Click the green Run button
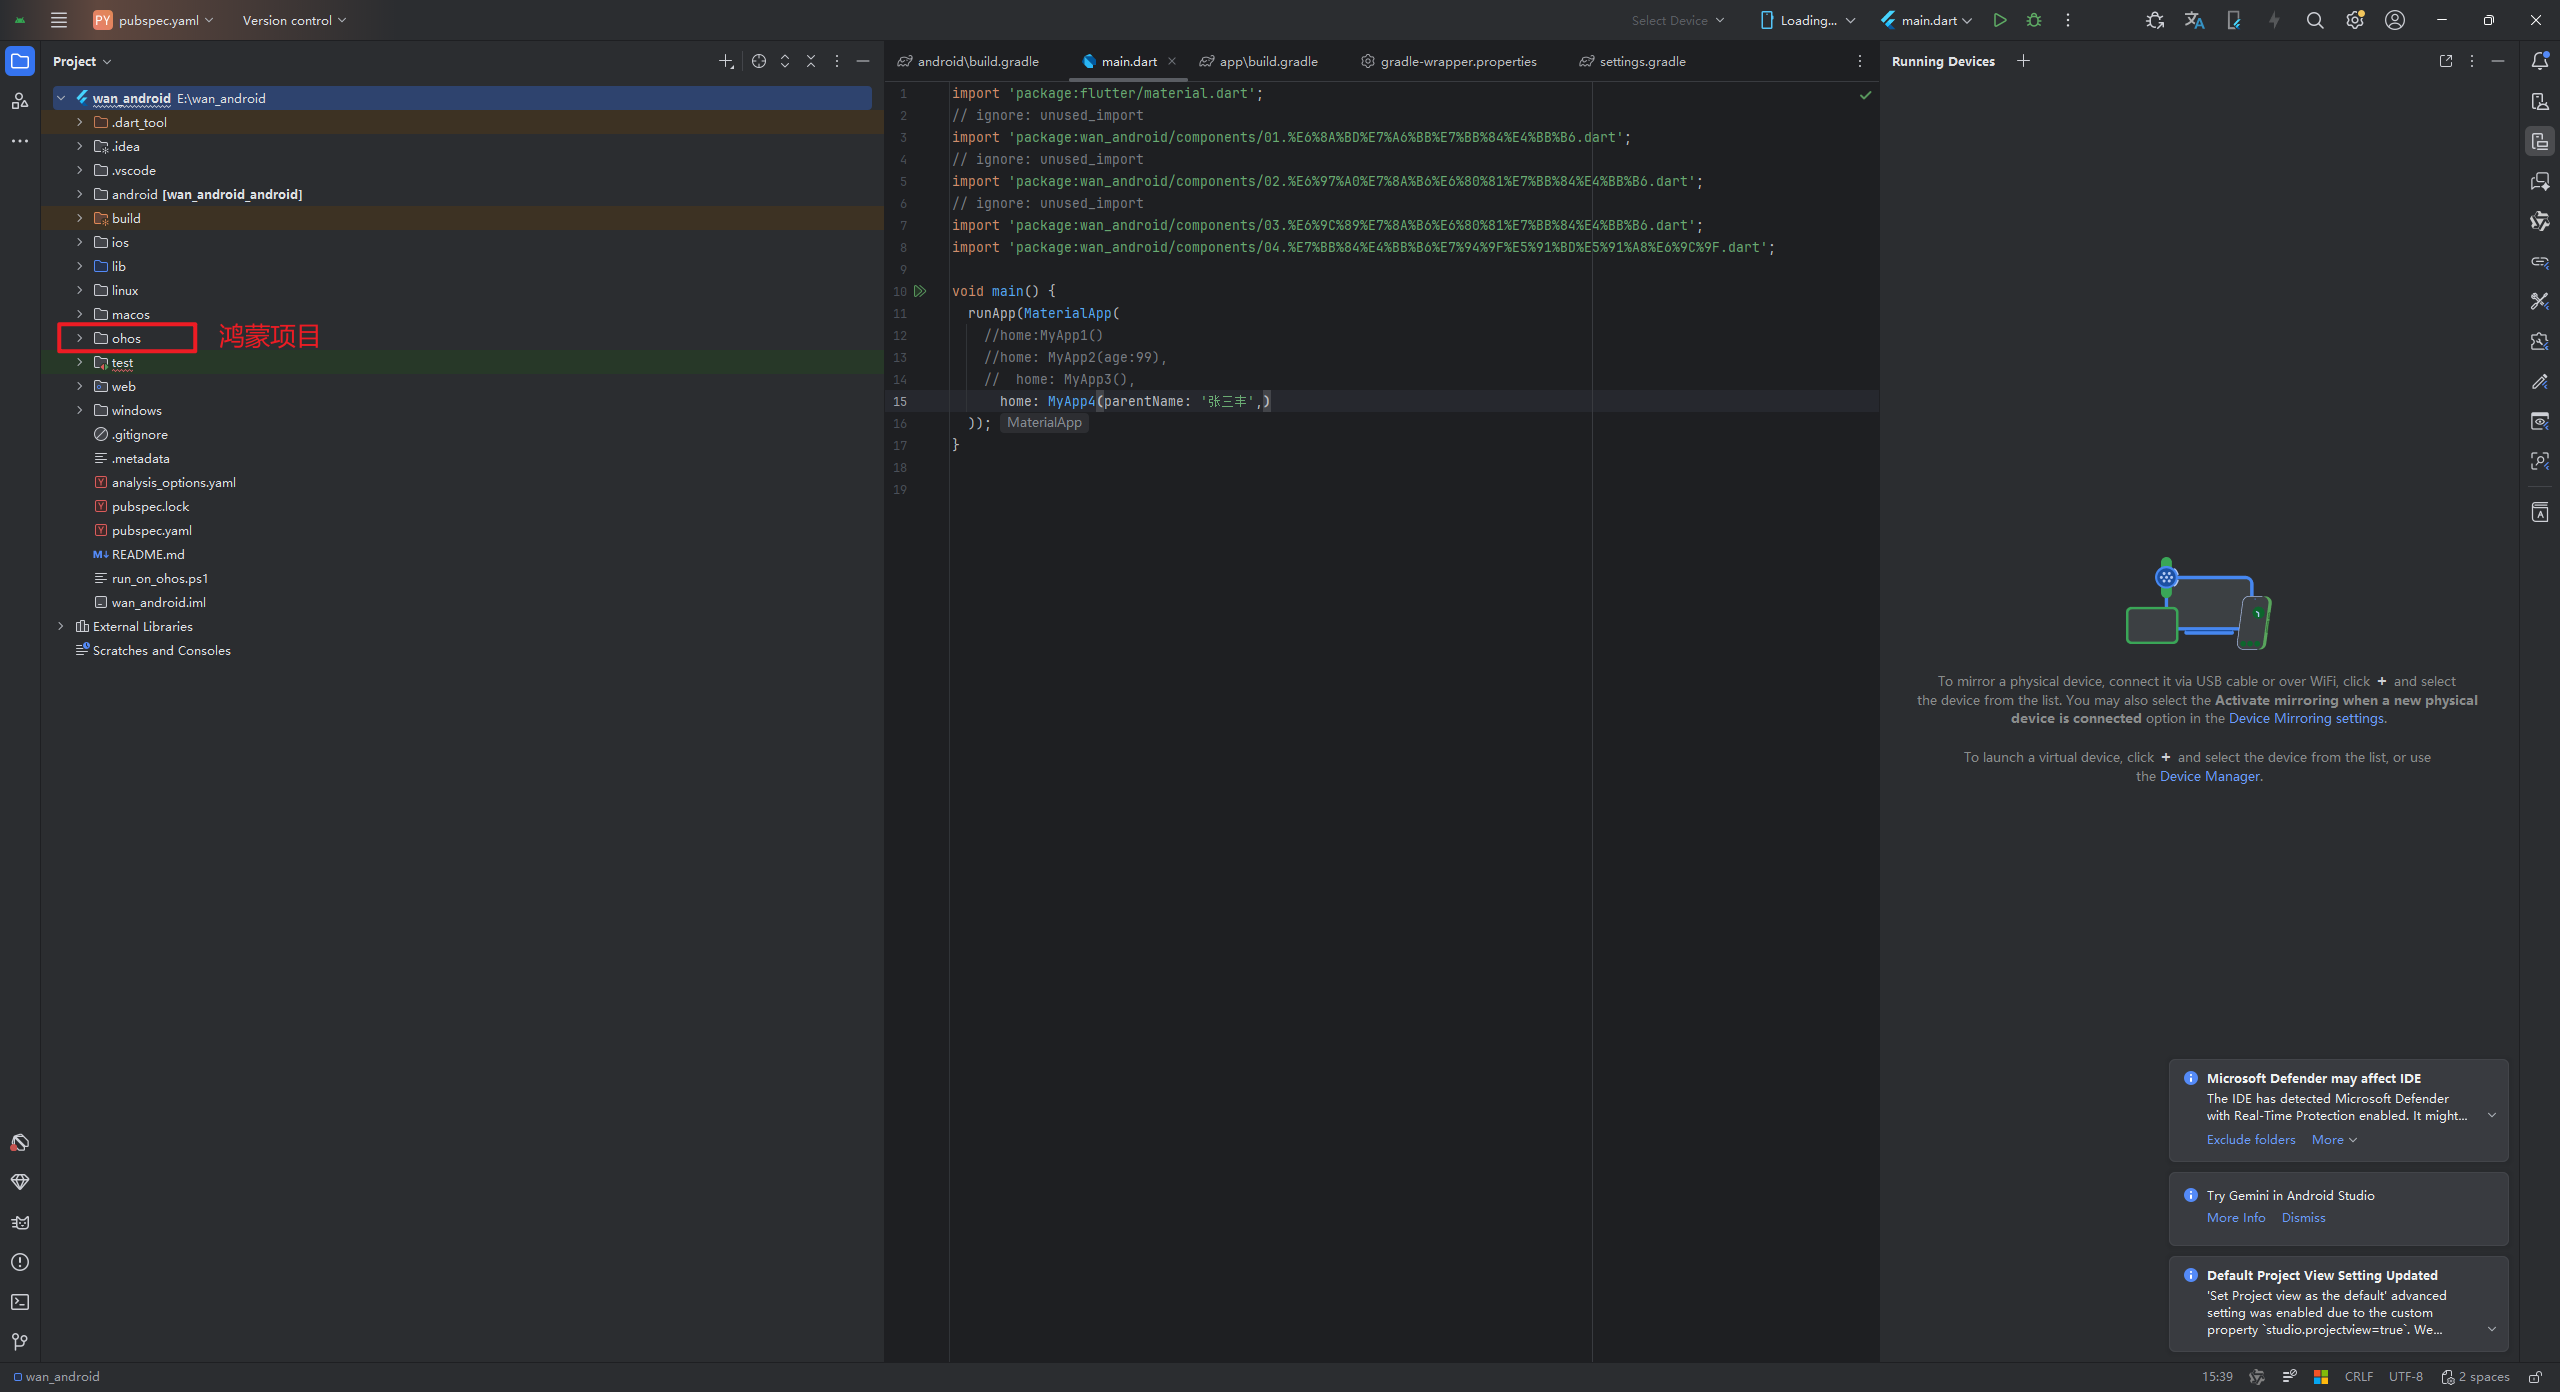This screenshot has width=2560, height=1392. click(x=1999, y=20)
